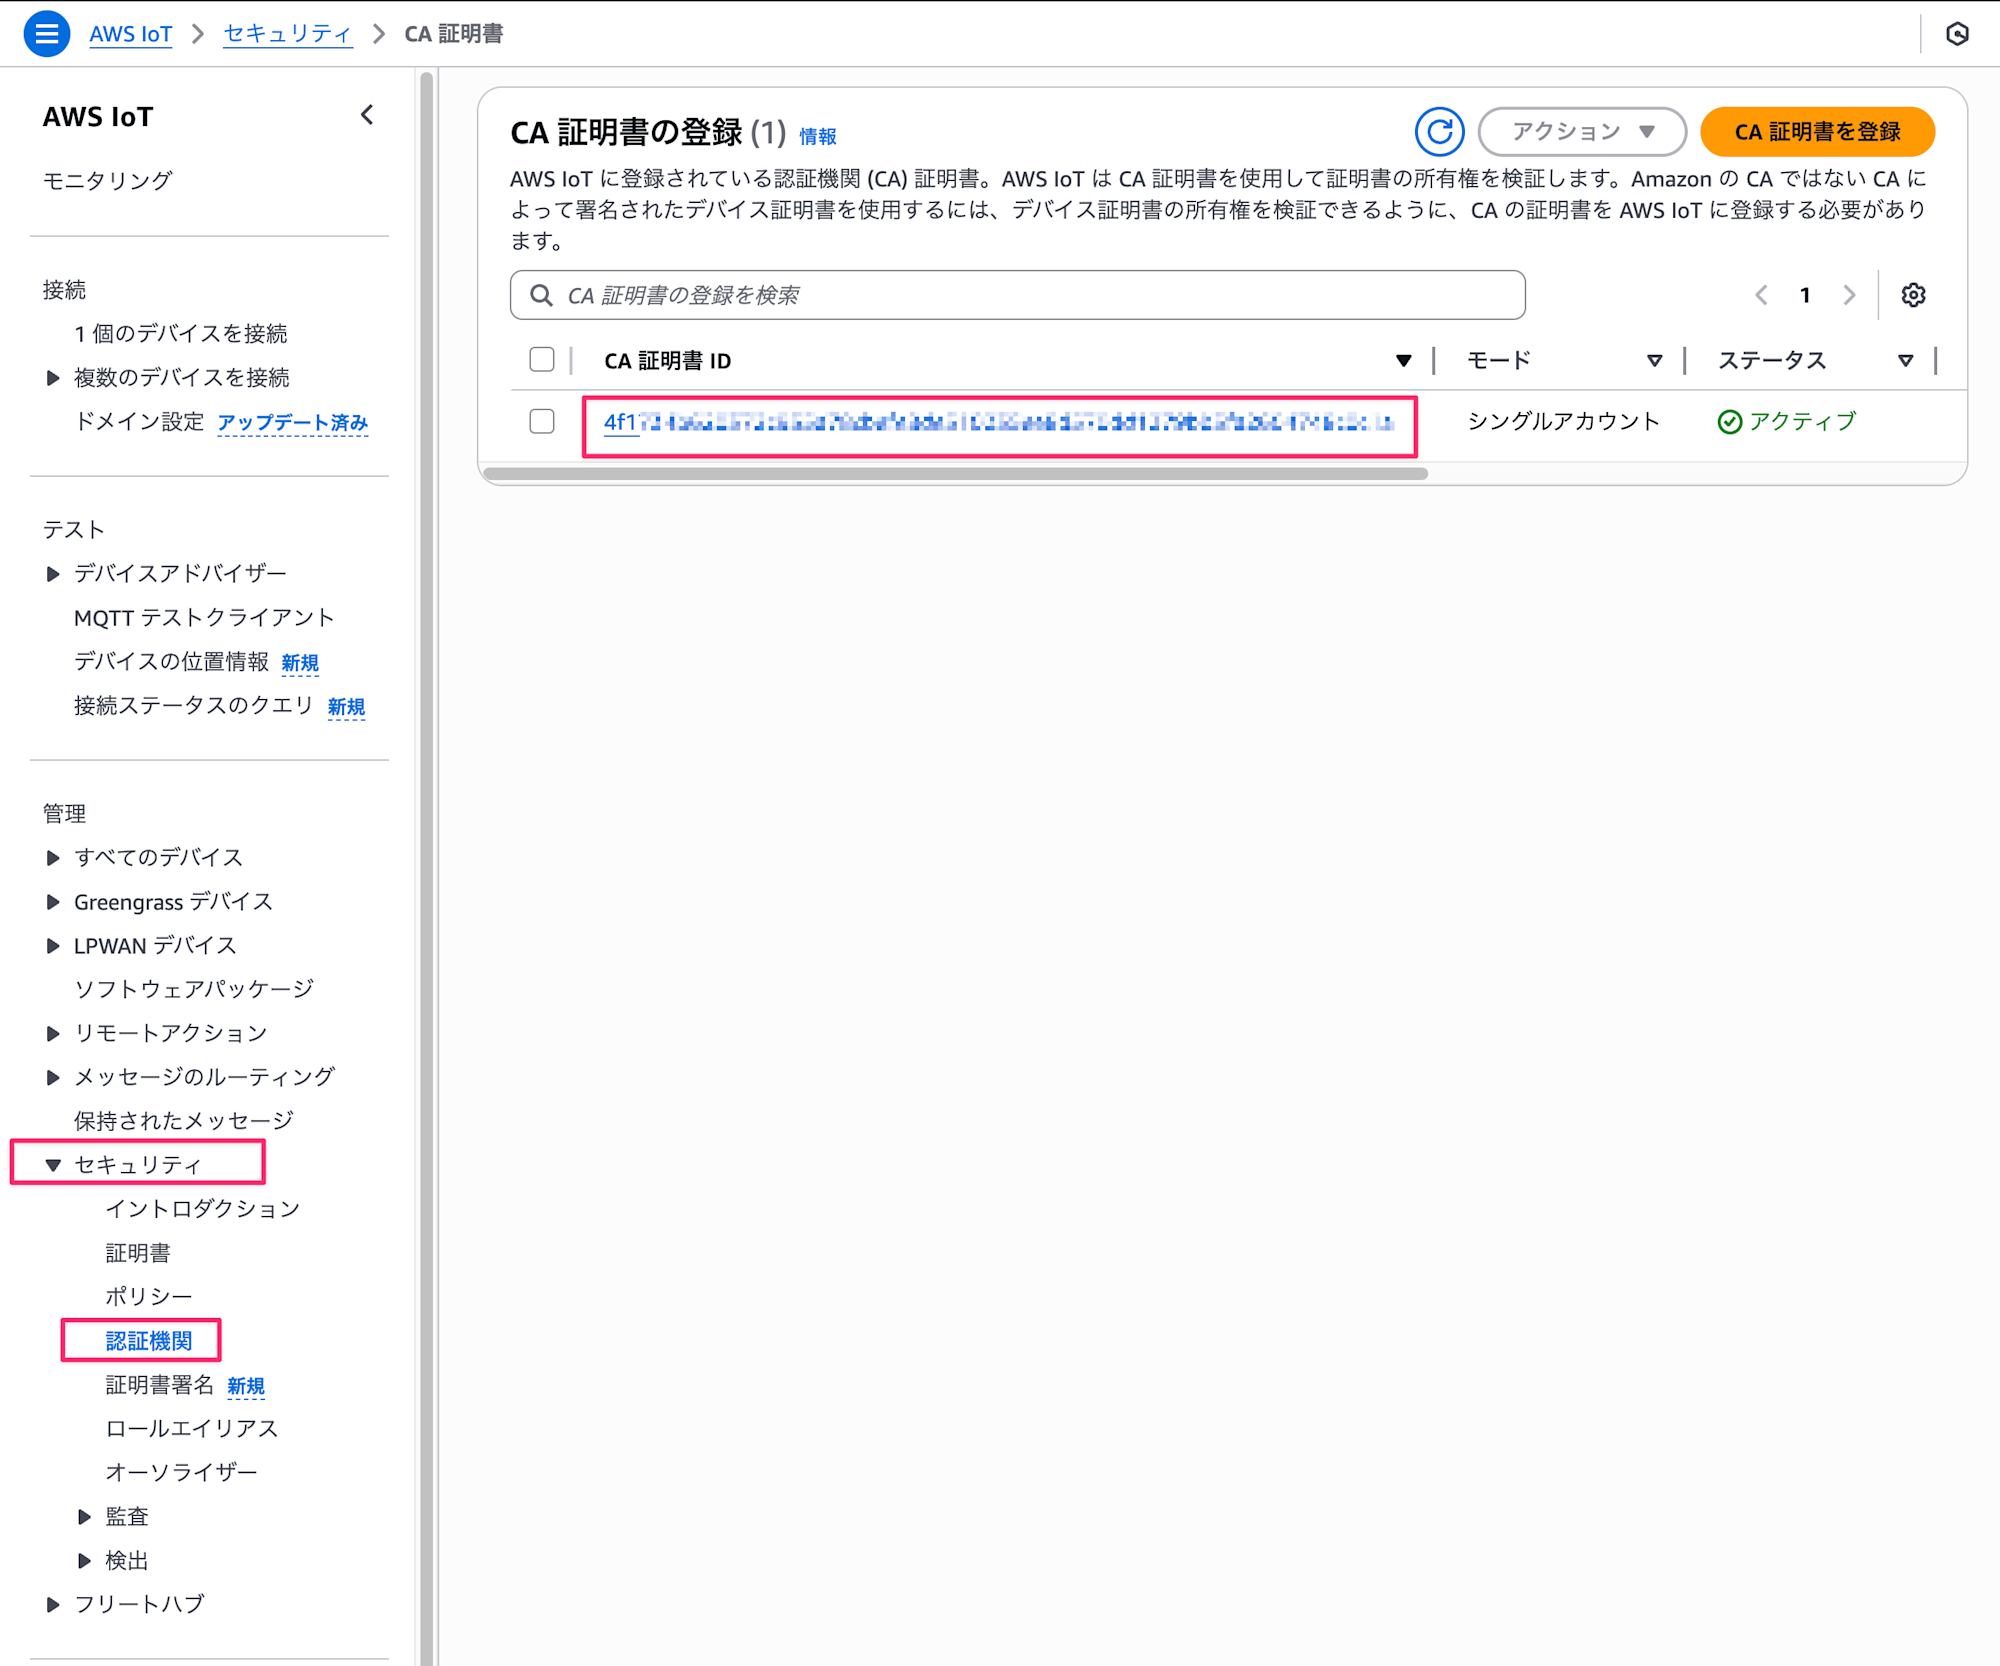Click the hexagon icon in top-right corner
Image resolution: width=2000 pixels, height=1666 pixels.
(x=1957, y=34)
